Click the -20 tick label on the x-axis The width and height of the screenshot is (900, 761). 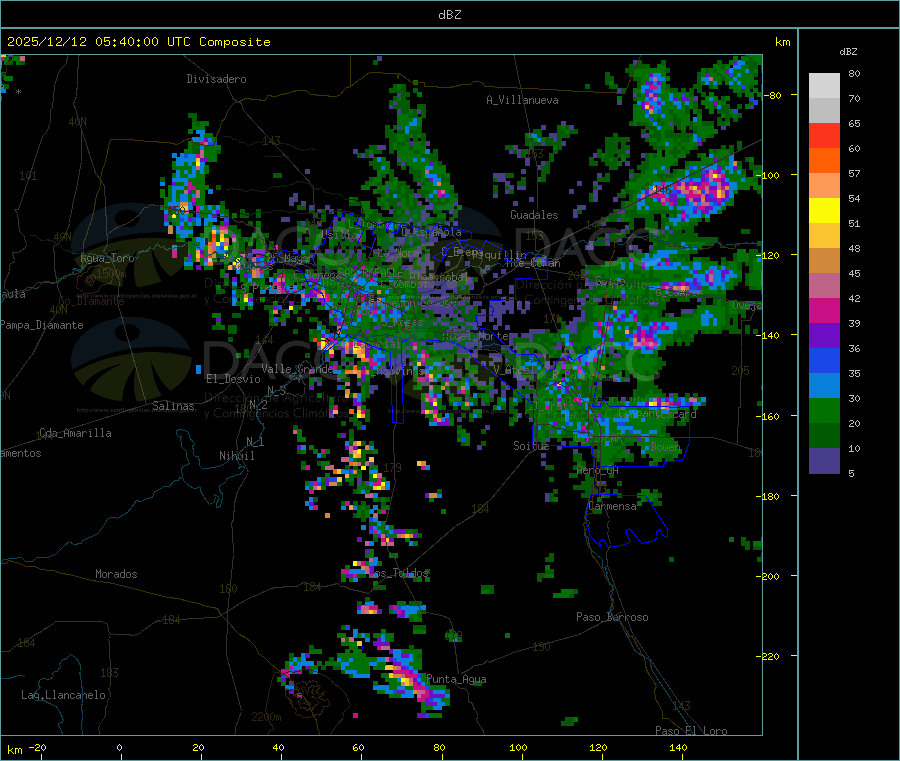coord(37,747)
